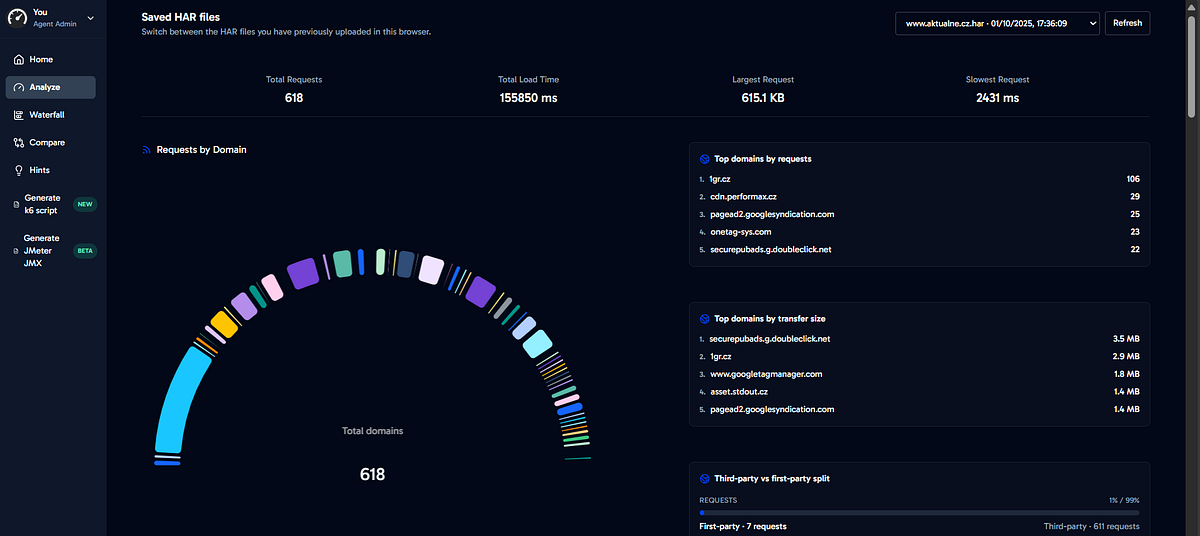Open the Compare section
Image resolution: width=1200 pixels, height=536 pixels.
(x=51, y=143)
